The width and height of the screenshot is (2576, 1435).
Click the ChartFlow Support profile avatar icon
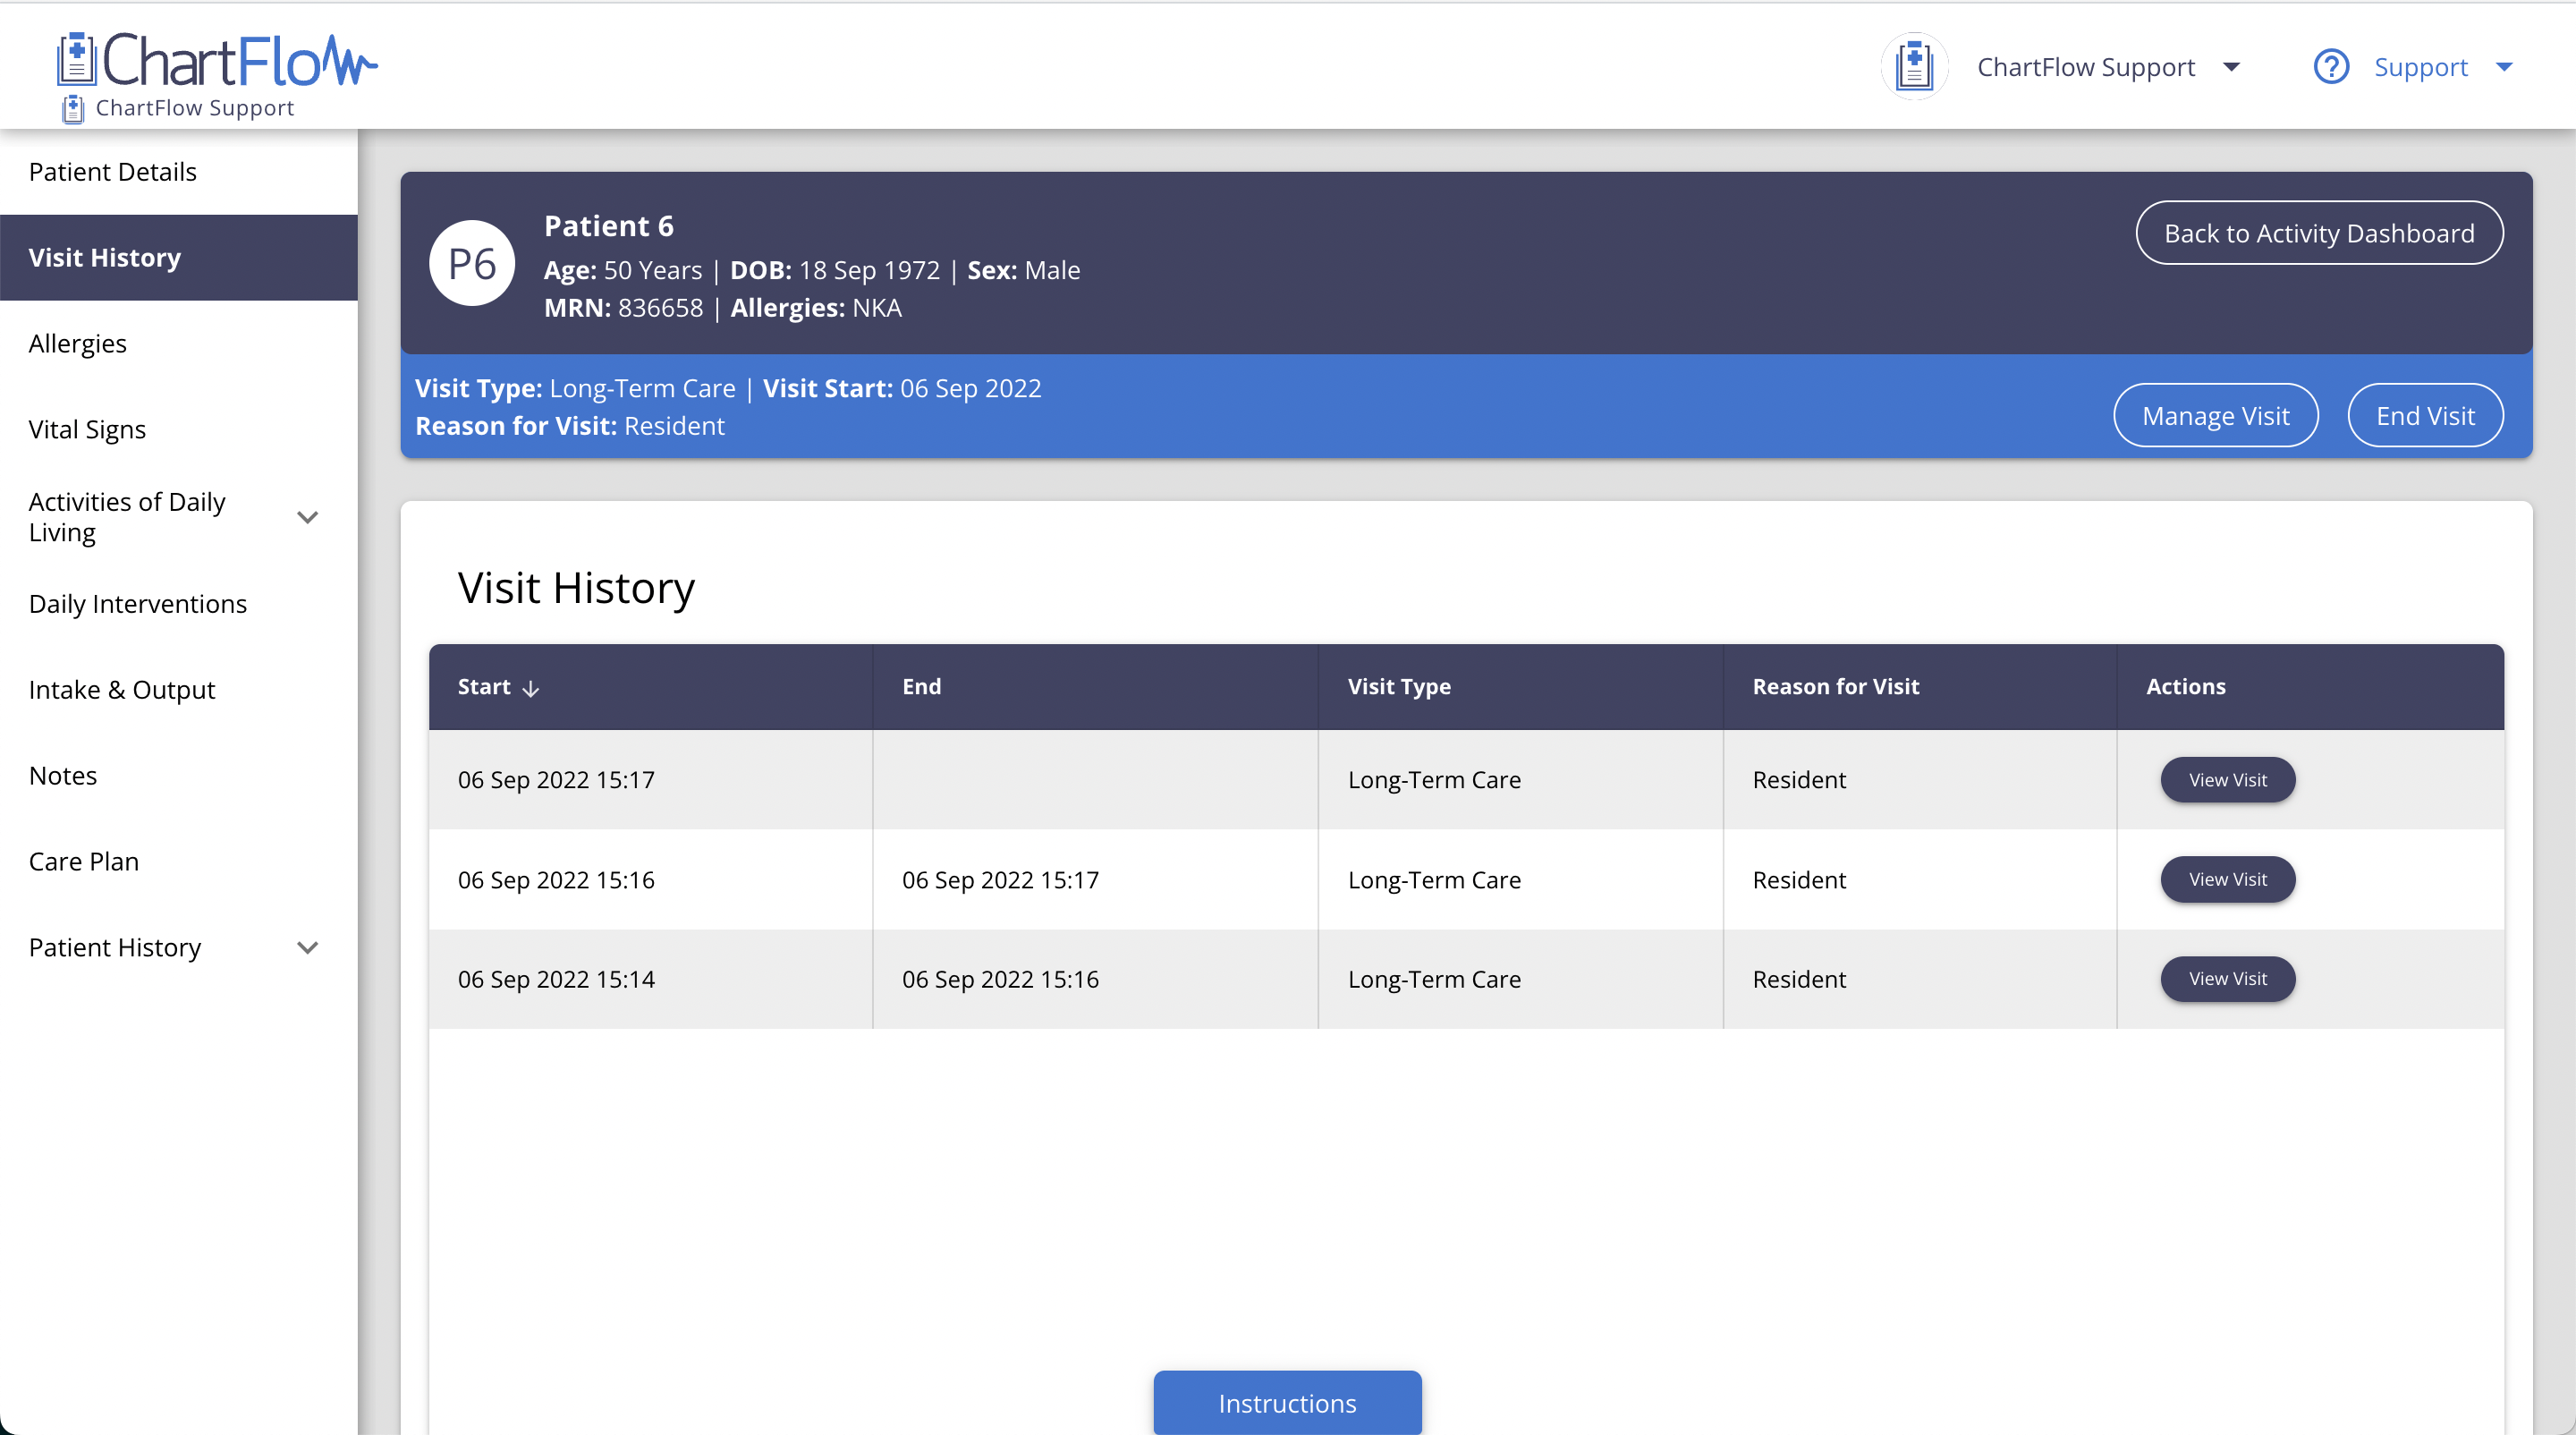tap(1914, 67)
